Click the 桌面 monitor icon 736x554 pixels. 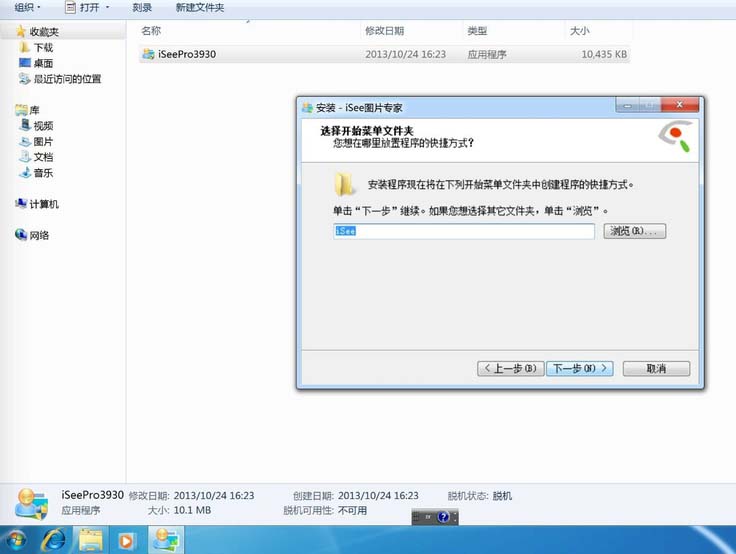pyautogui.click(x=25, y=62)
